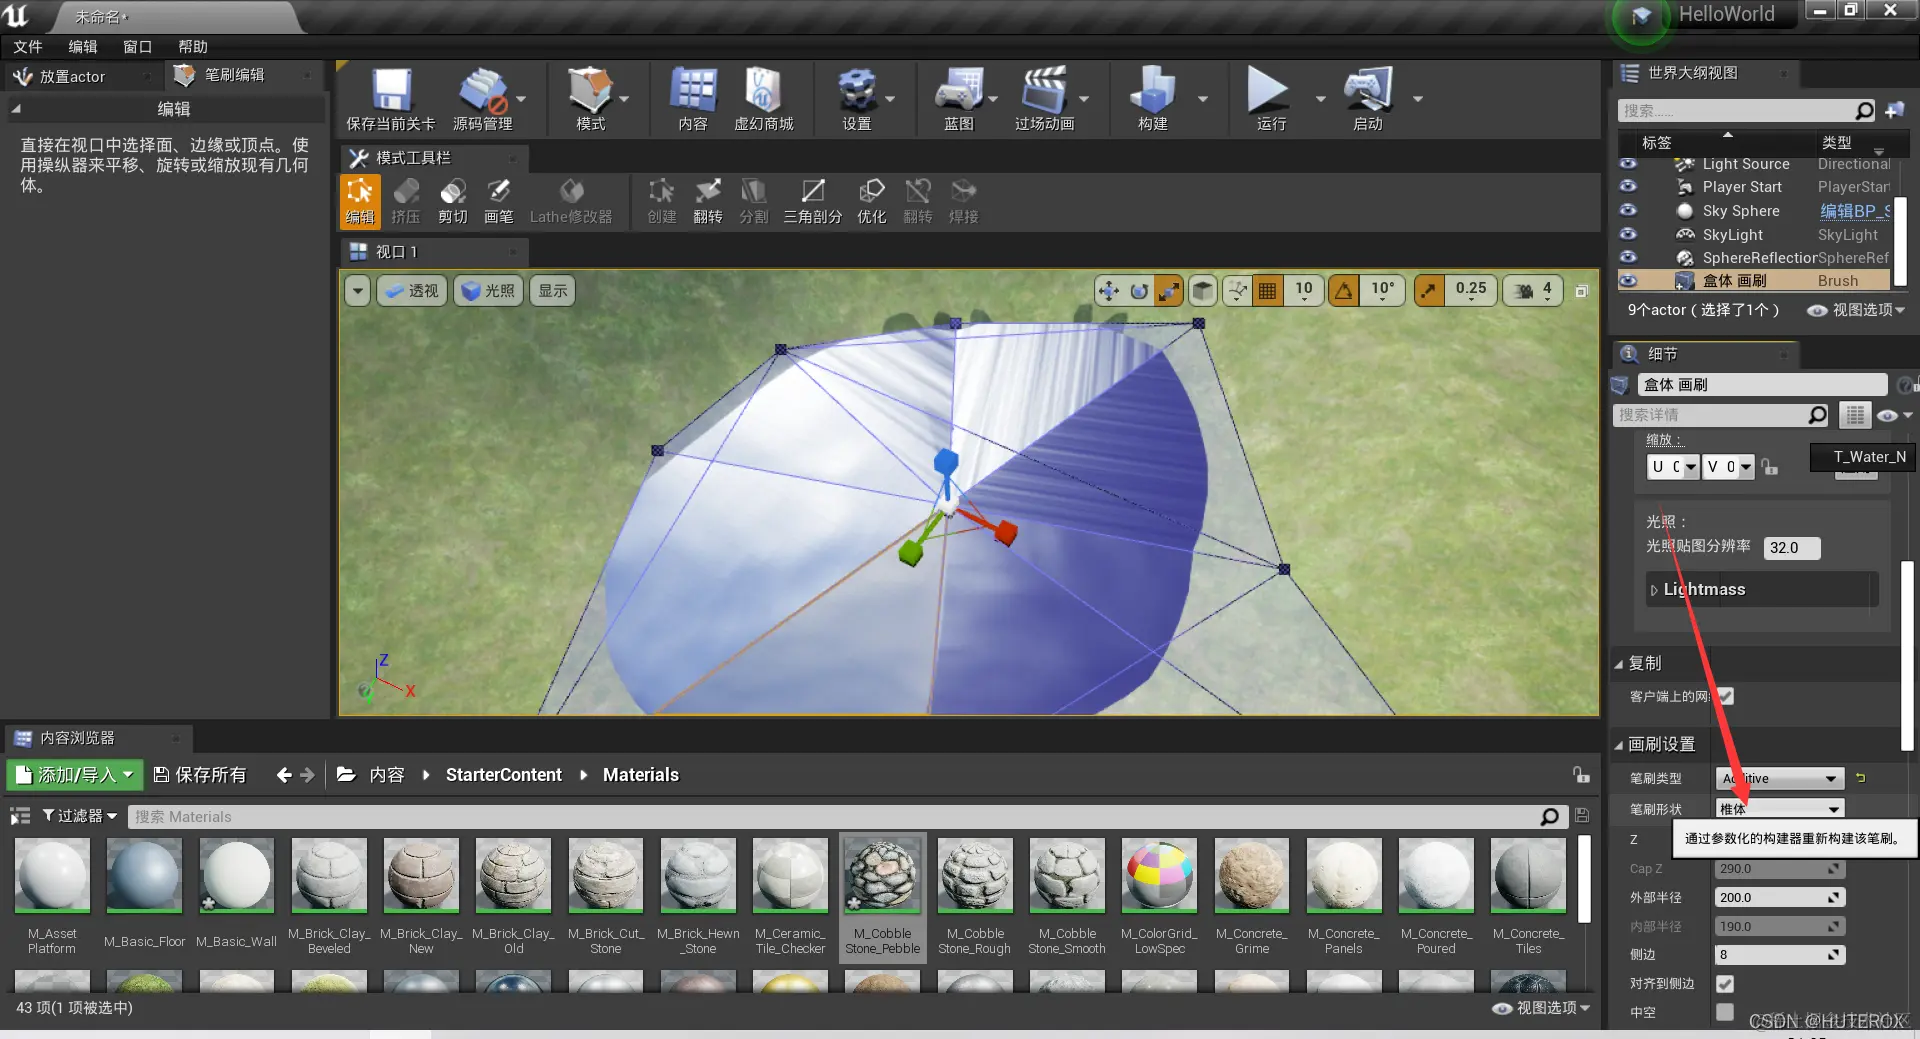1920x1039 pixels.
Task: Click the Show (显示) viewport button
Action: point(553,291)
